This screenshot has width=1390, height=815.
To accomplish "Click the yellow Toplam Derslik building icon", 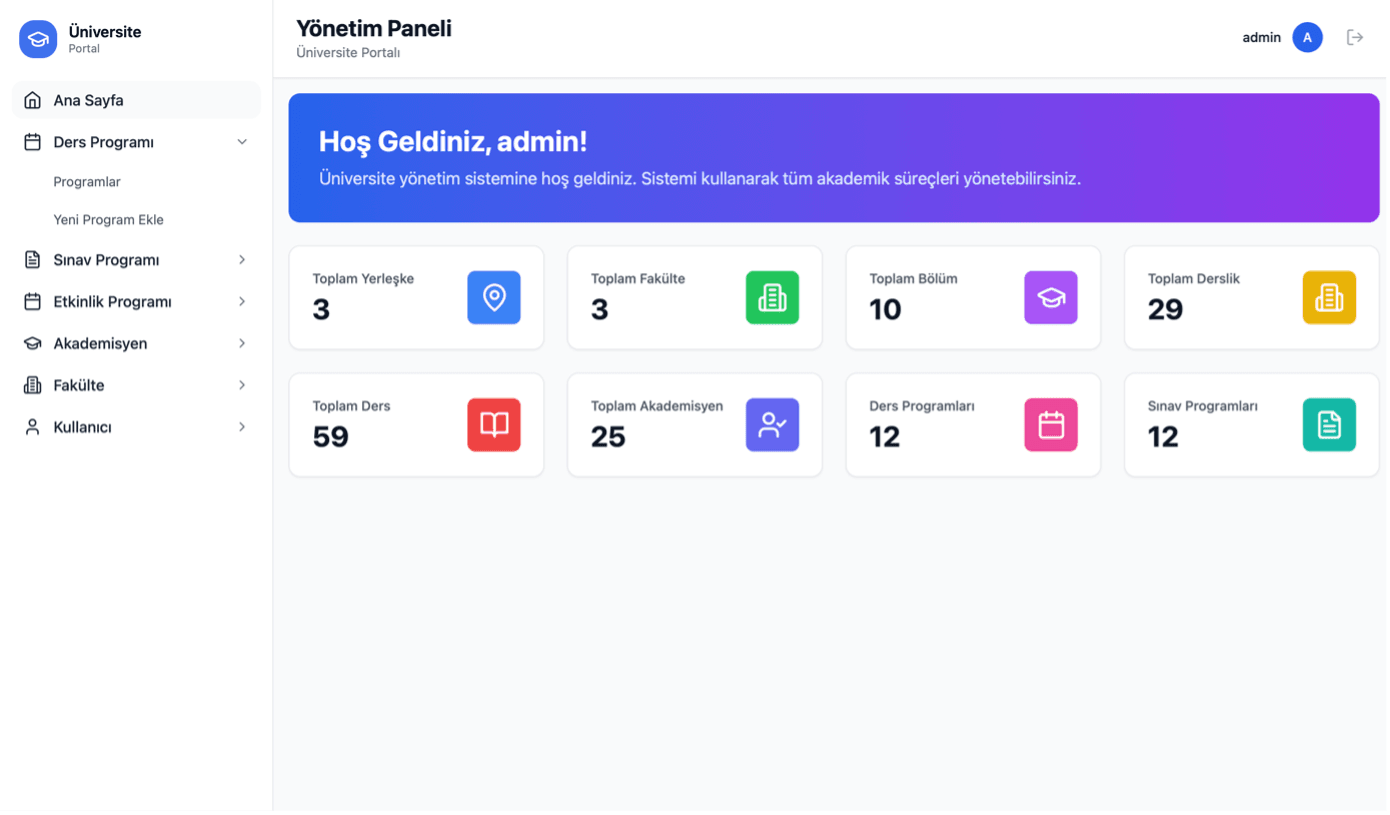I will (1329, 297).
